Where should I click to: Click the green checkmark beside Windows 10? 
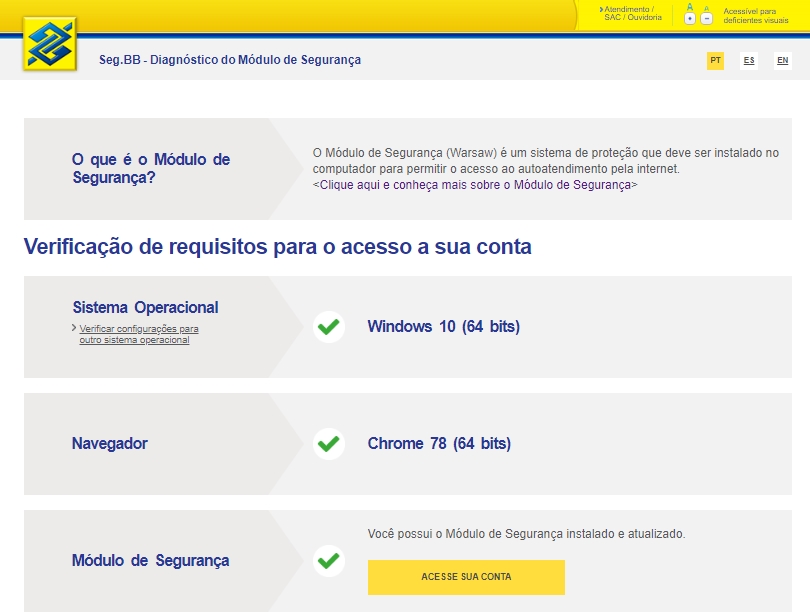(329, 327)
